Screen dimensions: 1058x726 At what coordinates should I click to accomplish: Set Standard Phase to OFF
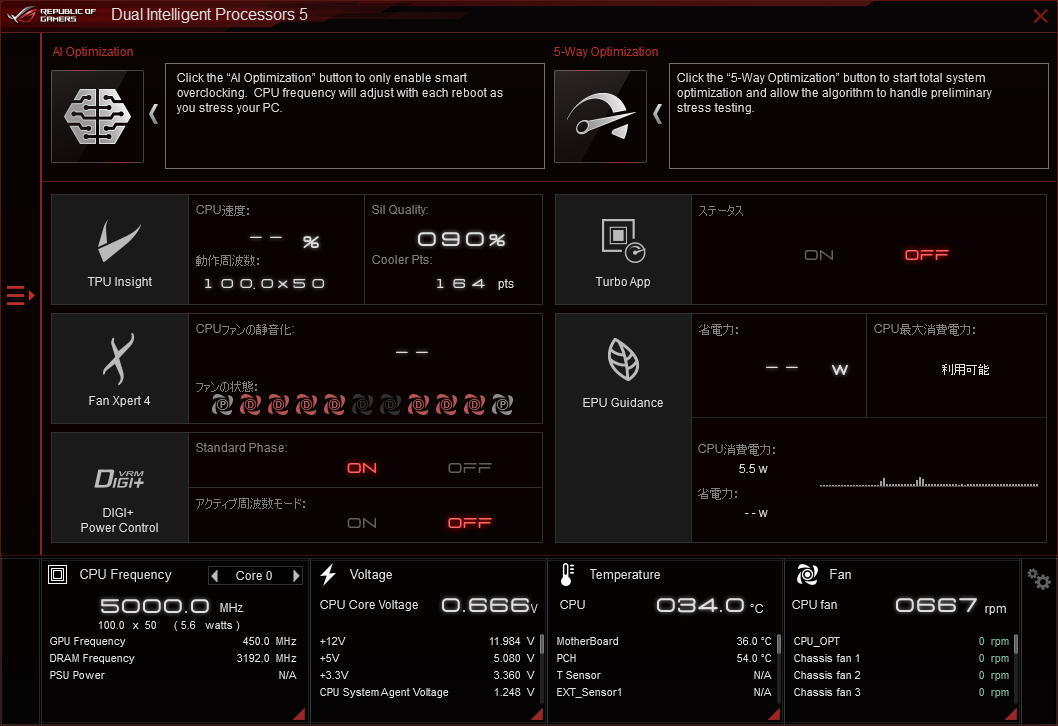[x=470, y=468]
